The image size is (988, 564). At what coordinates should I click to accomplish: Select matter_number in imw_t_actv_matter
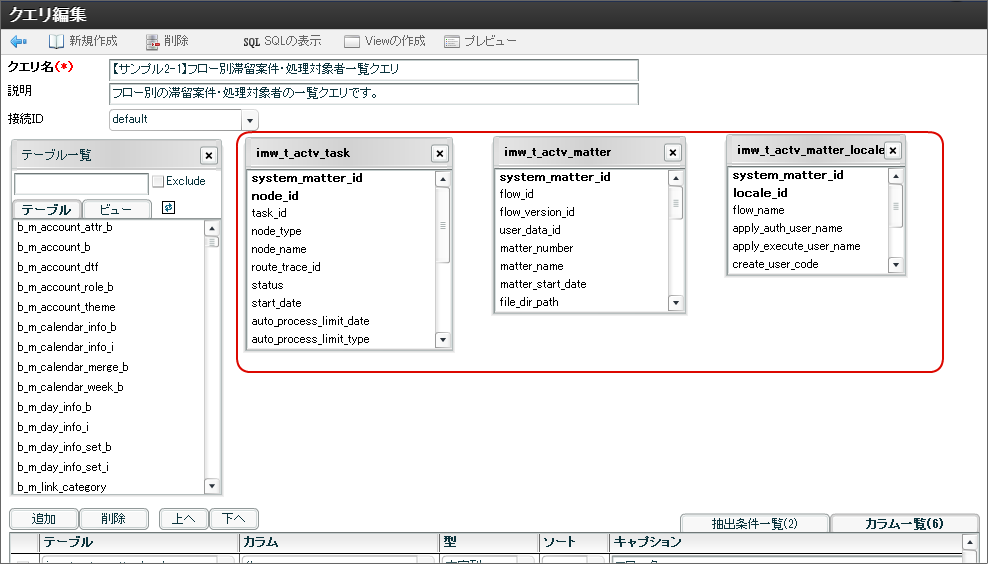click(536, 248)
